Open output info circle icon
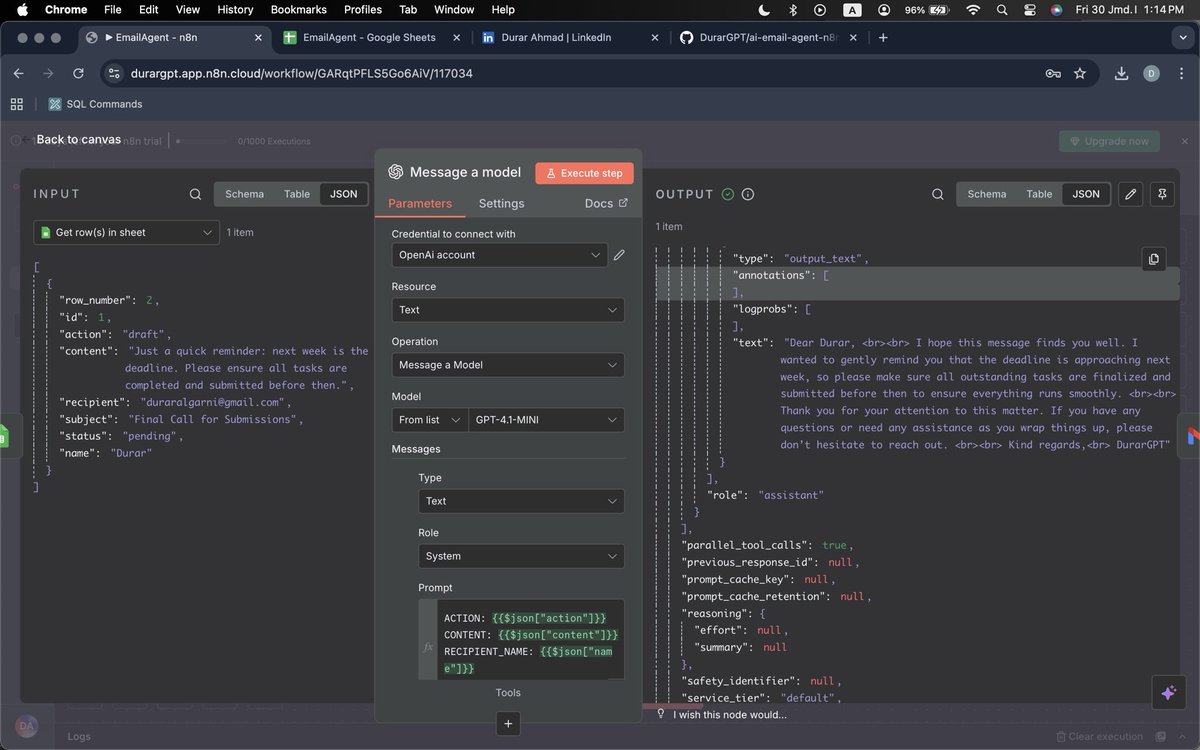The width and height of the screenshot is (1200, 750). [x=748, y=194]
